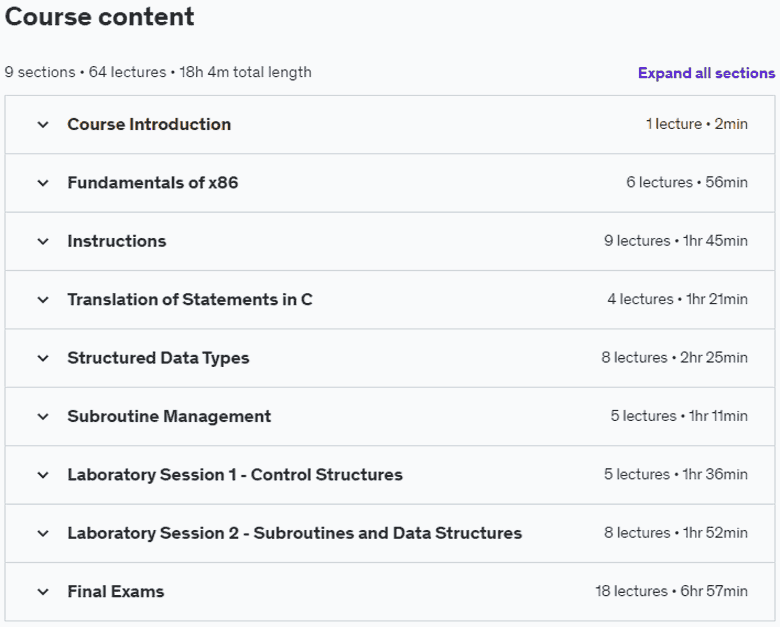The height and width of the screenshot is (627, 780).
Task: Click the Course content heading
Action: pyautogui.click(x=99, y=16)
